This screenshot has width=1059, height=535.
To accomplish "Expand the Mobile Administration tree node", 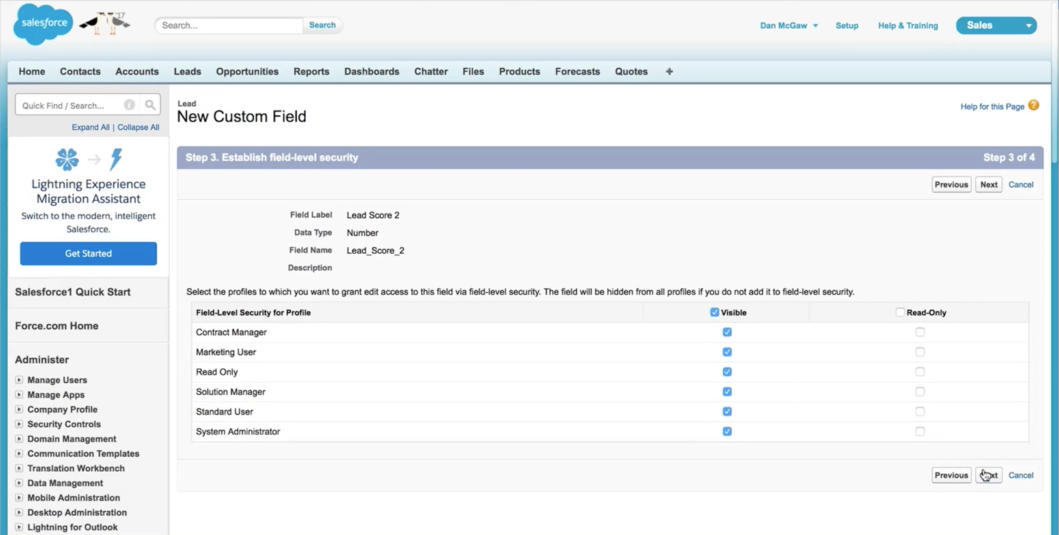I will [x=19, y=497].
